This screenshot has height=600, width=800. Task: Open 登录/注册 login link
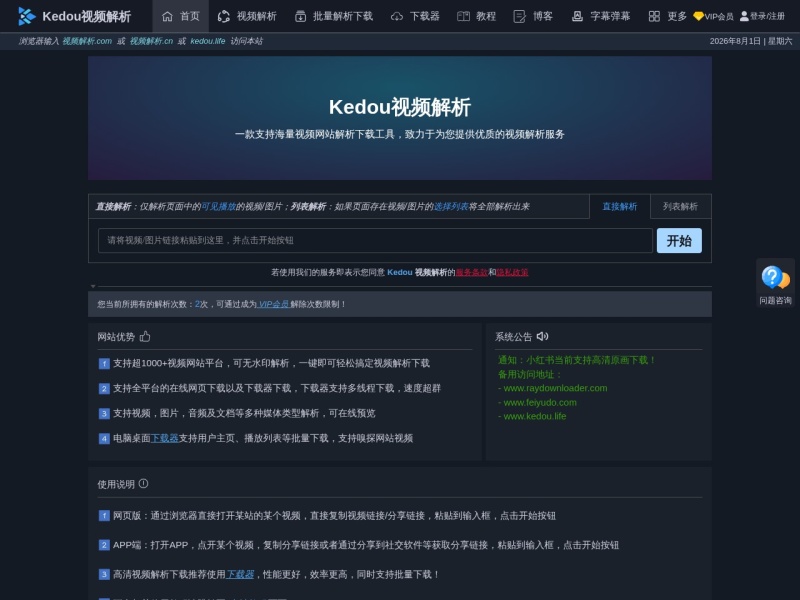(x=767, y=16)
